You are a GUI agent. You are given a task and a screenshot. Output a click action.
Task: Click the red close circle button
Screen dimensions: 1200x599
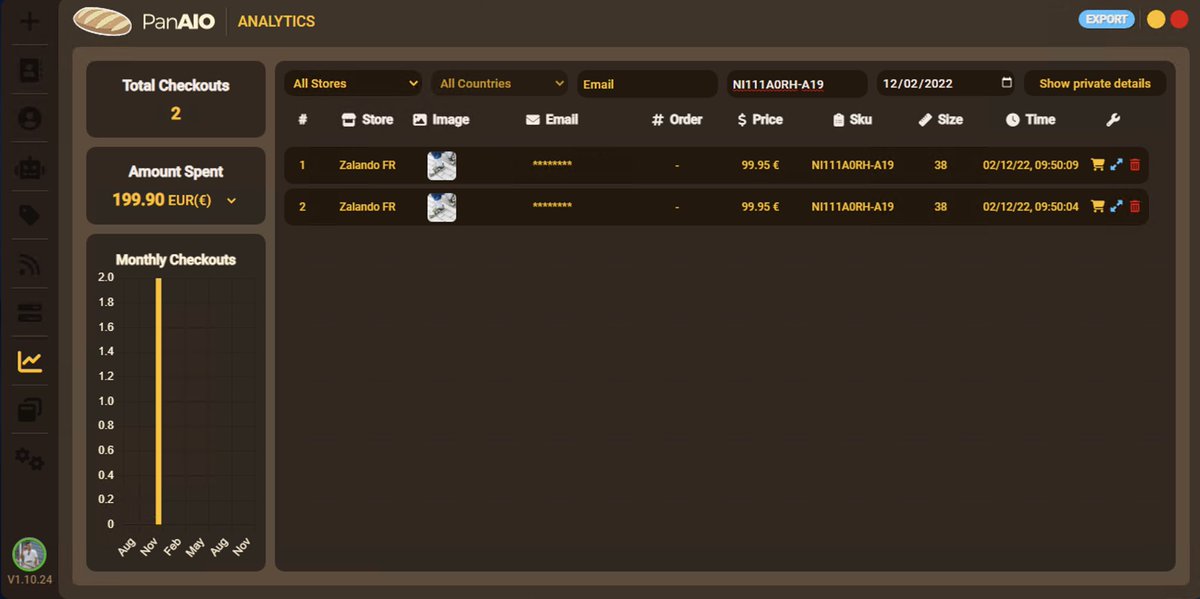[x=1179, y=19]
